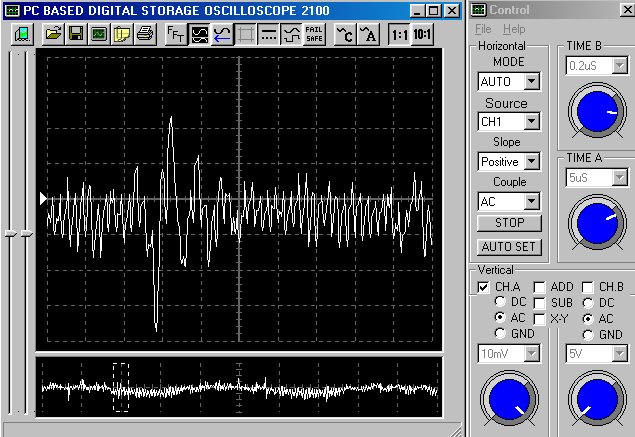Image resolution: width=635 pixels, height=437 pixels.
Task: Open the Slope dropdown showing Positive
Action: click(531, 161)
